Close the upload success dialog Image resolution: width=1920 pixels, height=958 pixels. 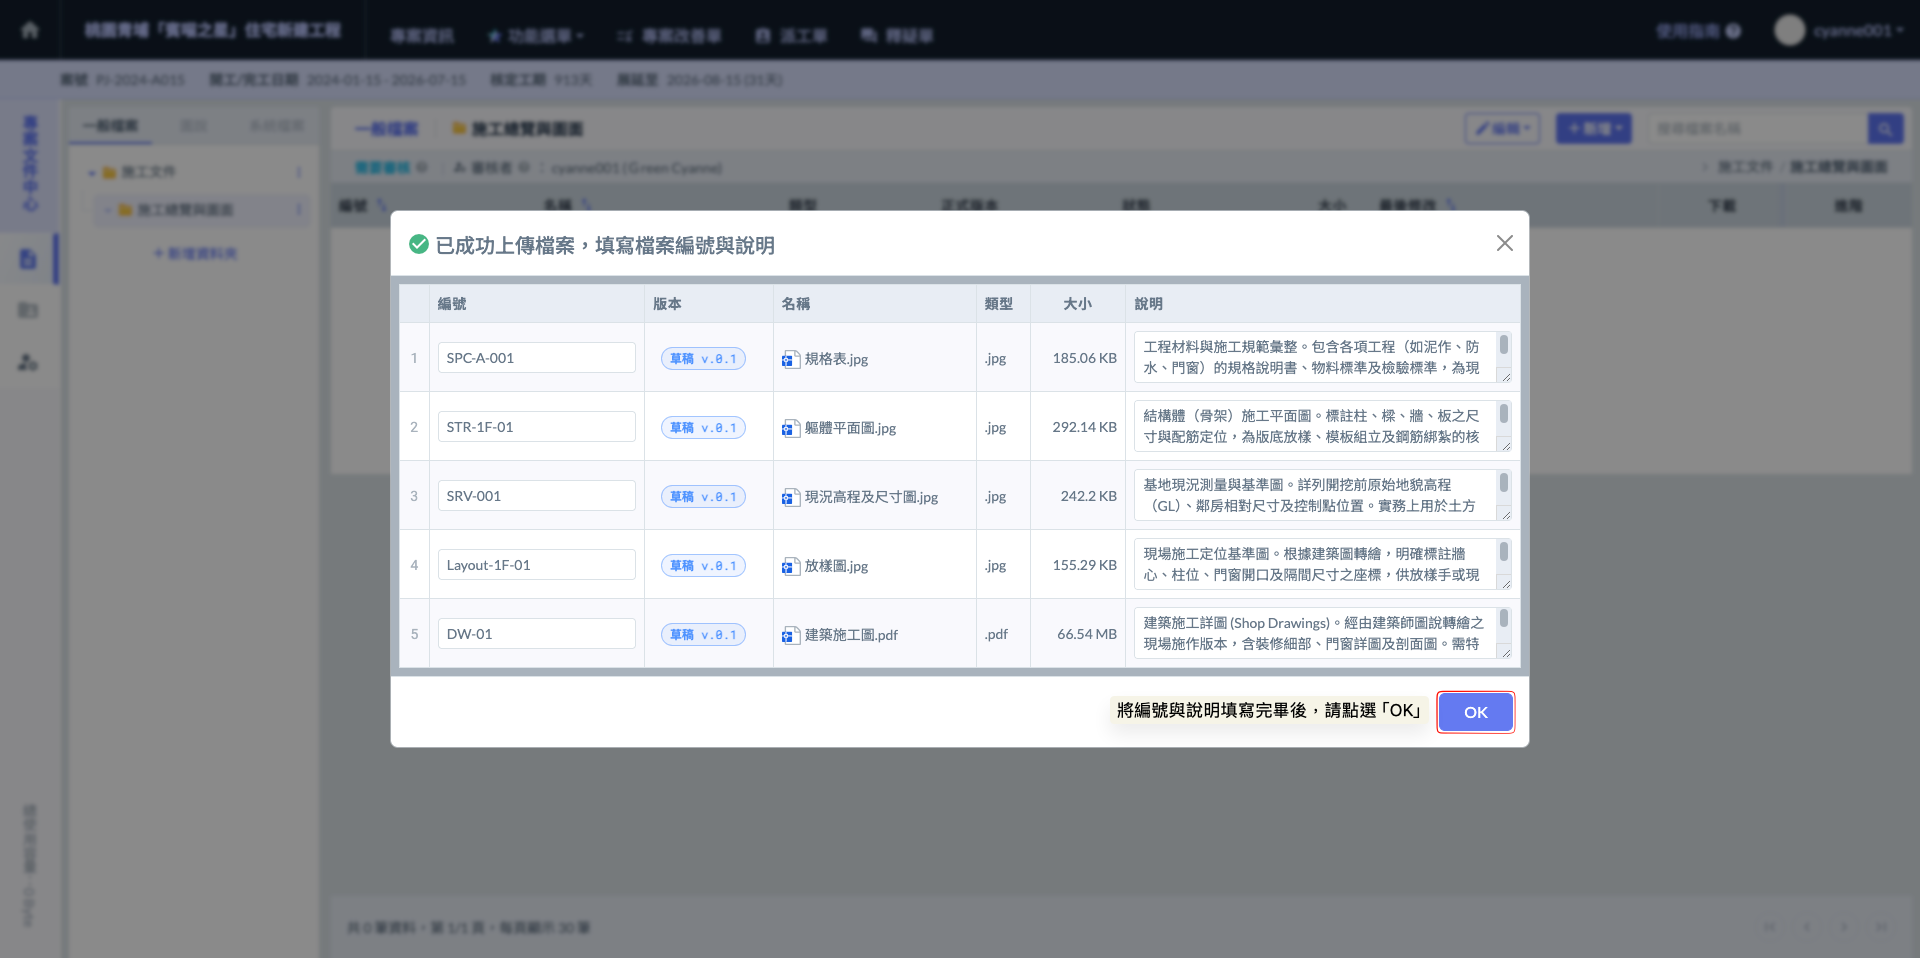(1504, 243)
